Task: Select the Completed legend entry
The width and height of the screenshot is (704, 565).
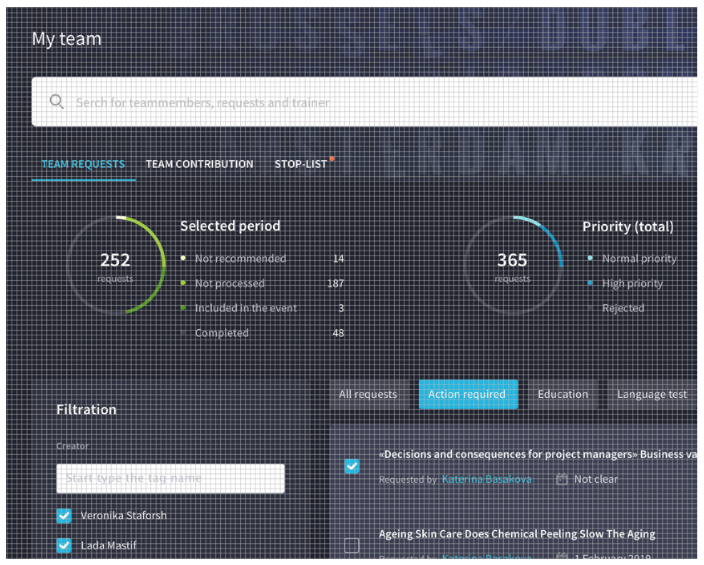Action: 221,333
